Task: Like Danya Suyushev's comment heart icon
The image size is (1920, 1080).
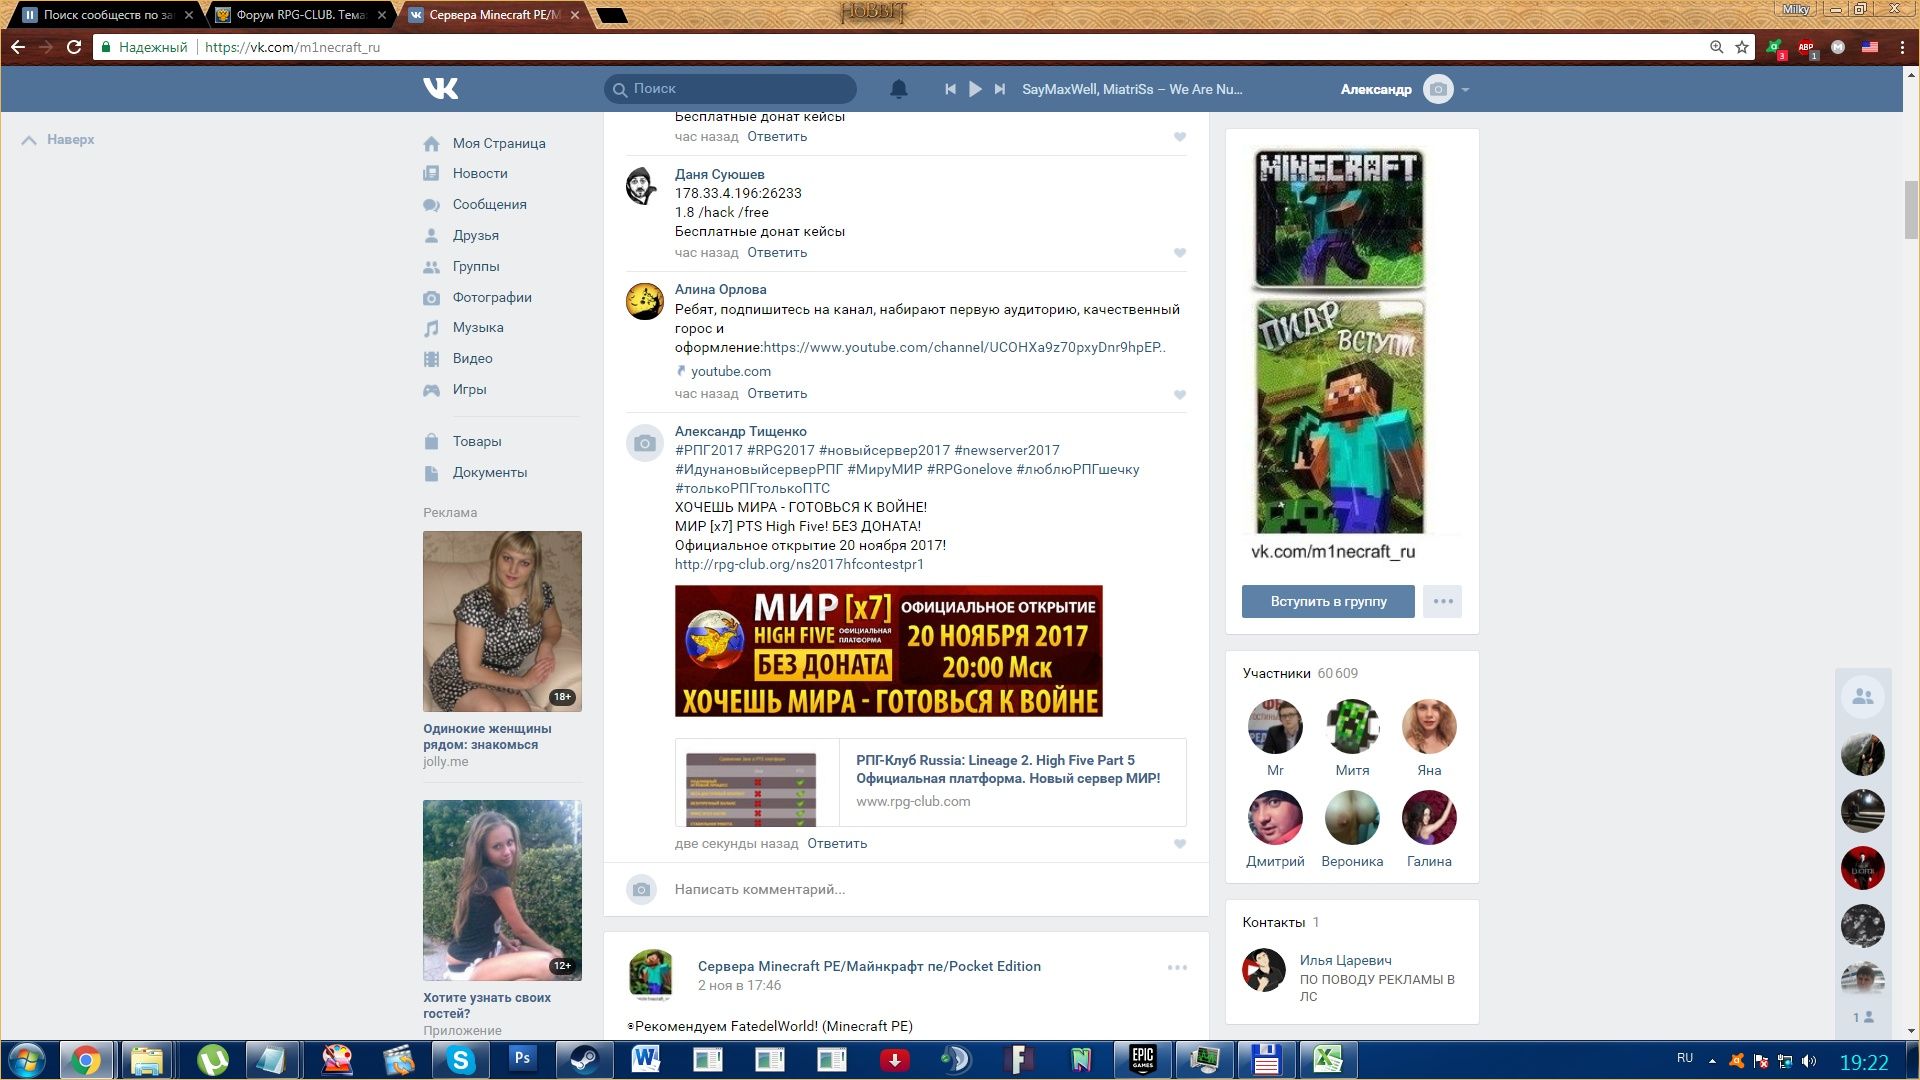Action: click(1180, 253)
